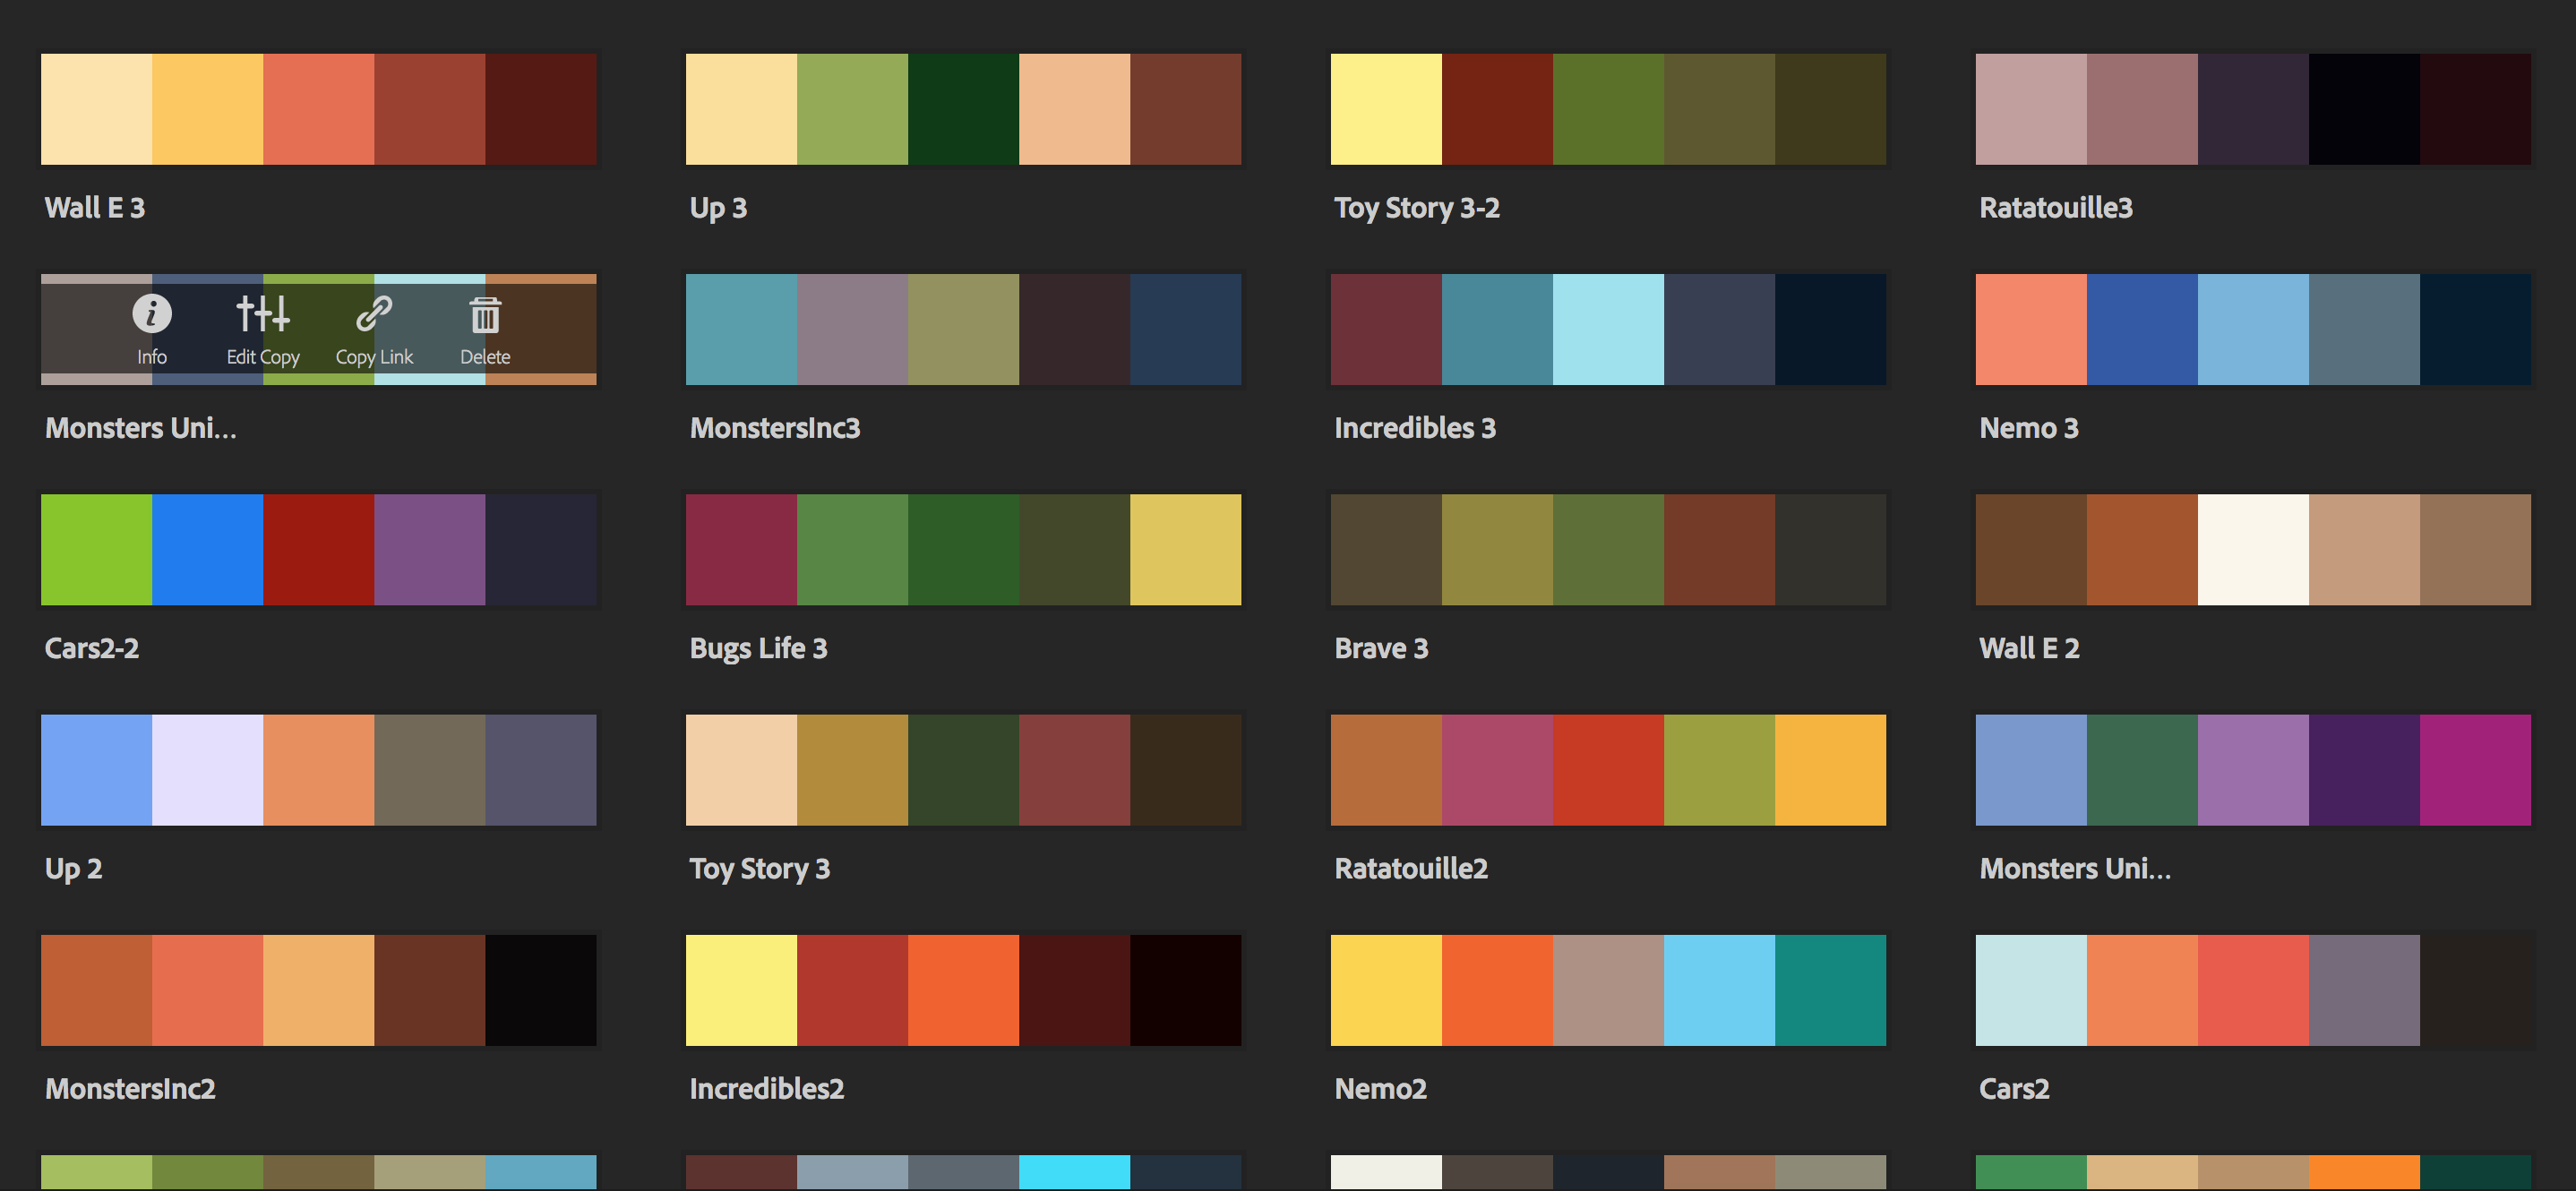
Task: Open the Nemo2 theme name
Action: point(1380,1088)
